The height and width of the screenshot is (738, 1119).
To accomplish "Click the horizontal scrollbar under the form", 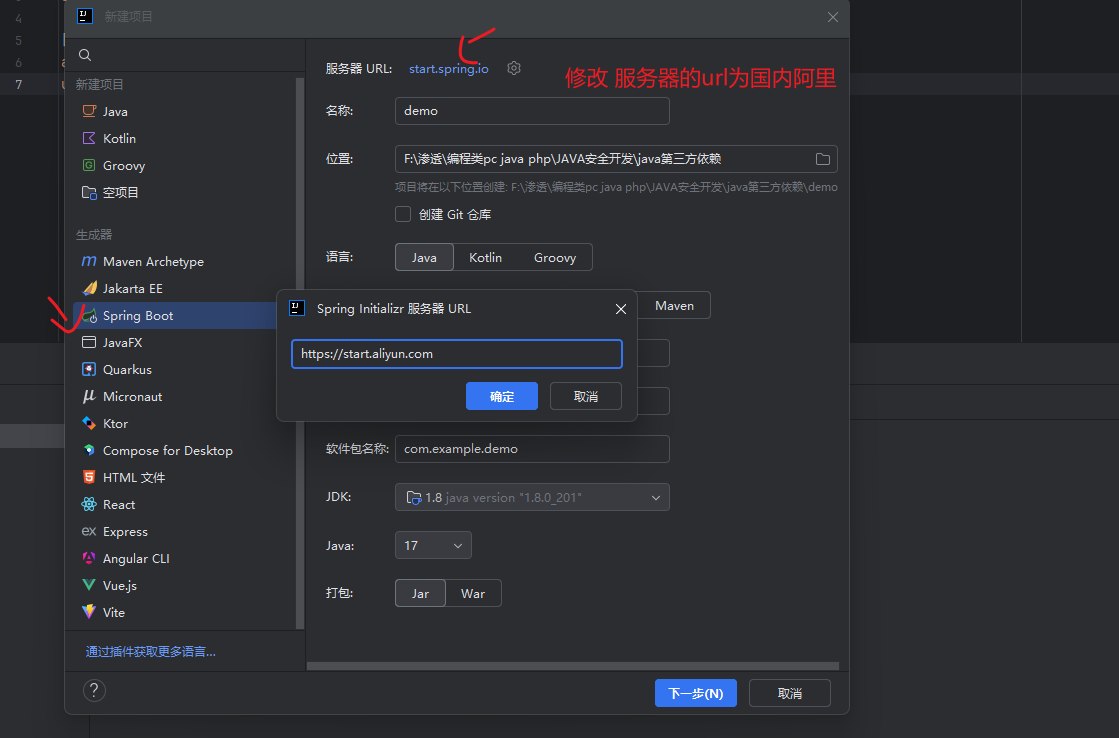I will [572, 666].
